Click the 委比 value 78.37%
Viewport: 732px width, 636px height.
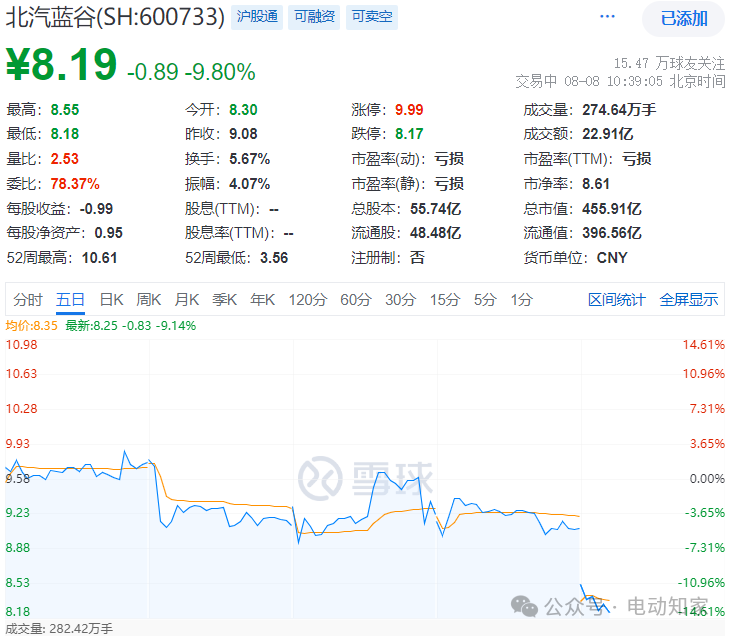point(75,184)
